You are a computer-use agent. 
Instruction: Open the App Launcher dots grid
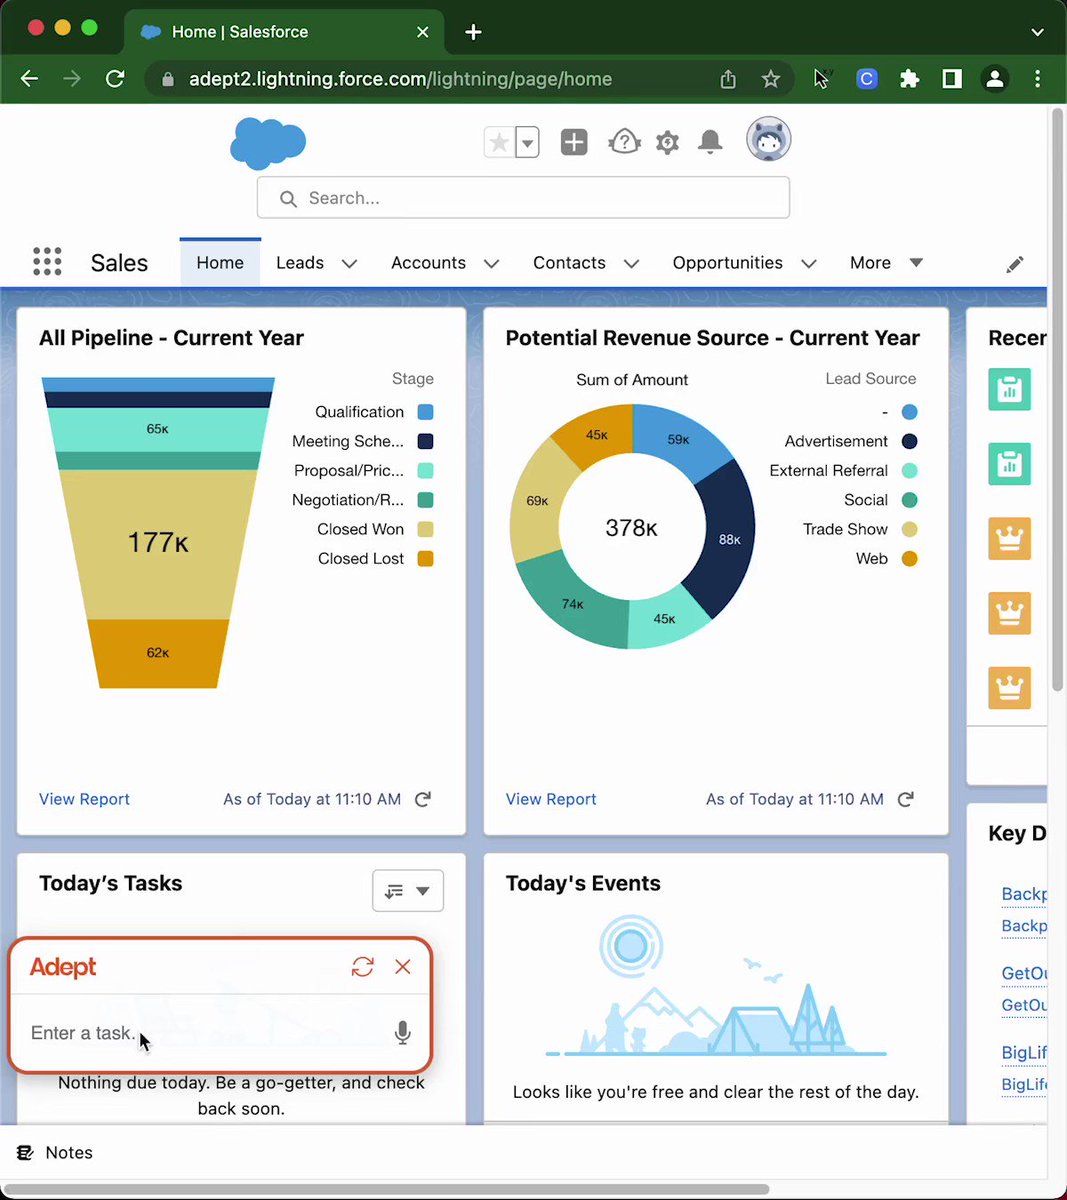(47, 262)
